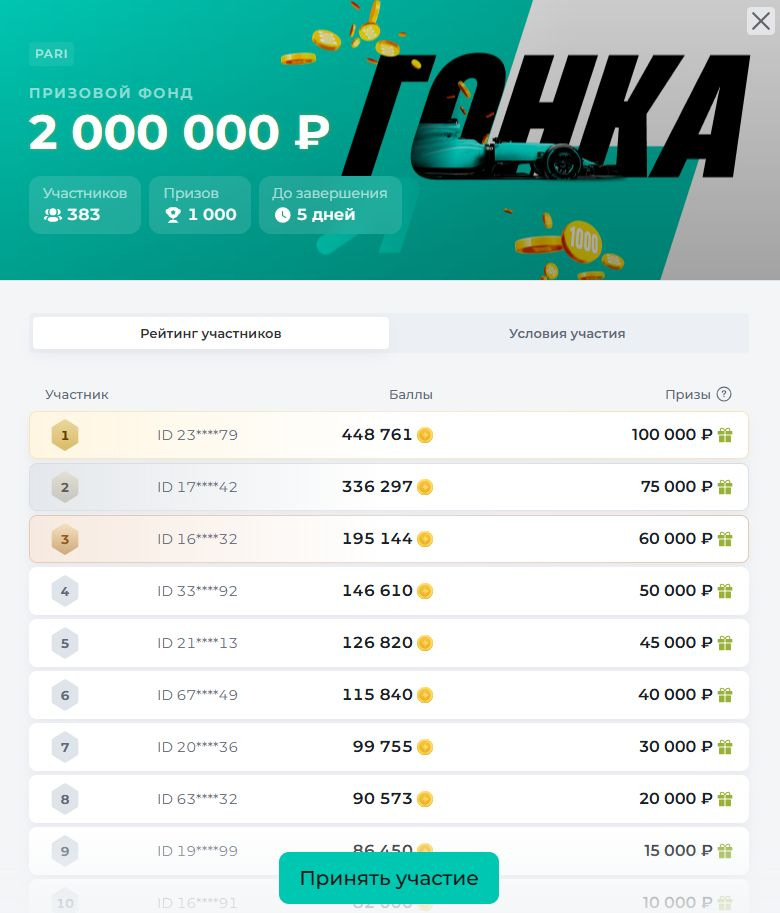
Task: Click the silver rank 2 hexagon badge
Action: pyautogui.click(x=65, y=487)
